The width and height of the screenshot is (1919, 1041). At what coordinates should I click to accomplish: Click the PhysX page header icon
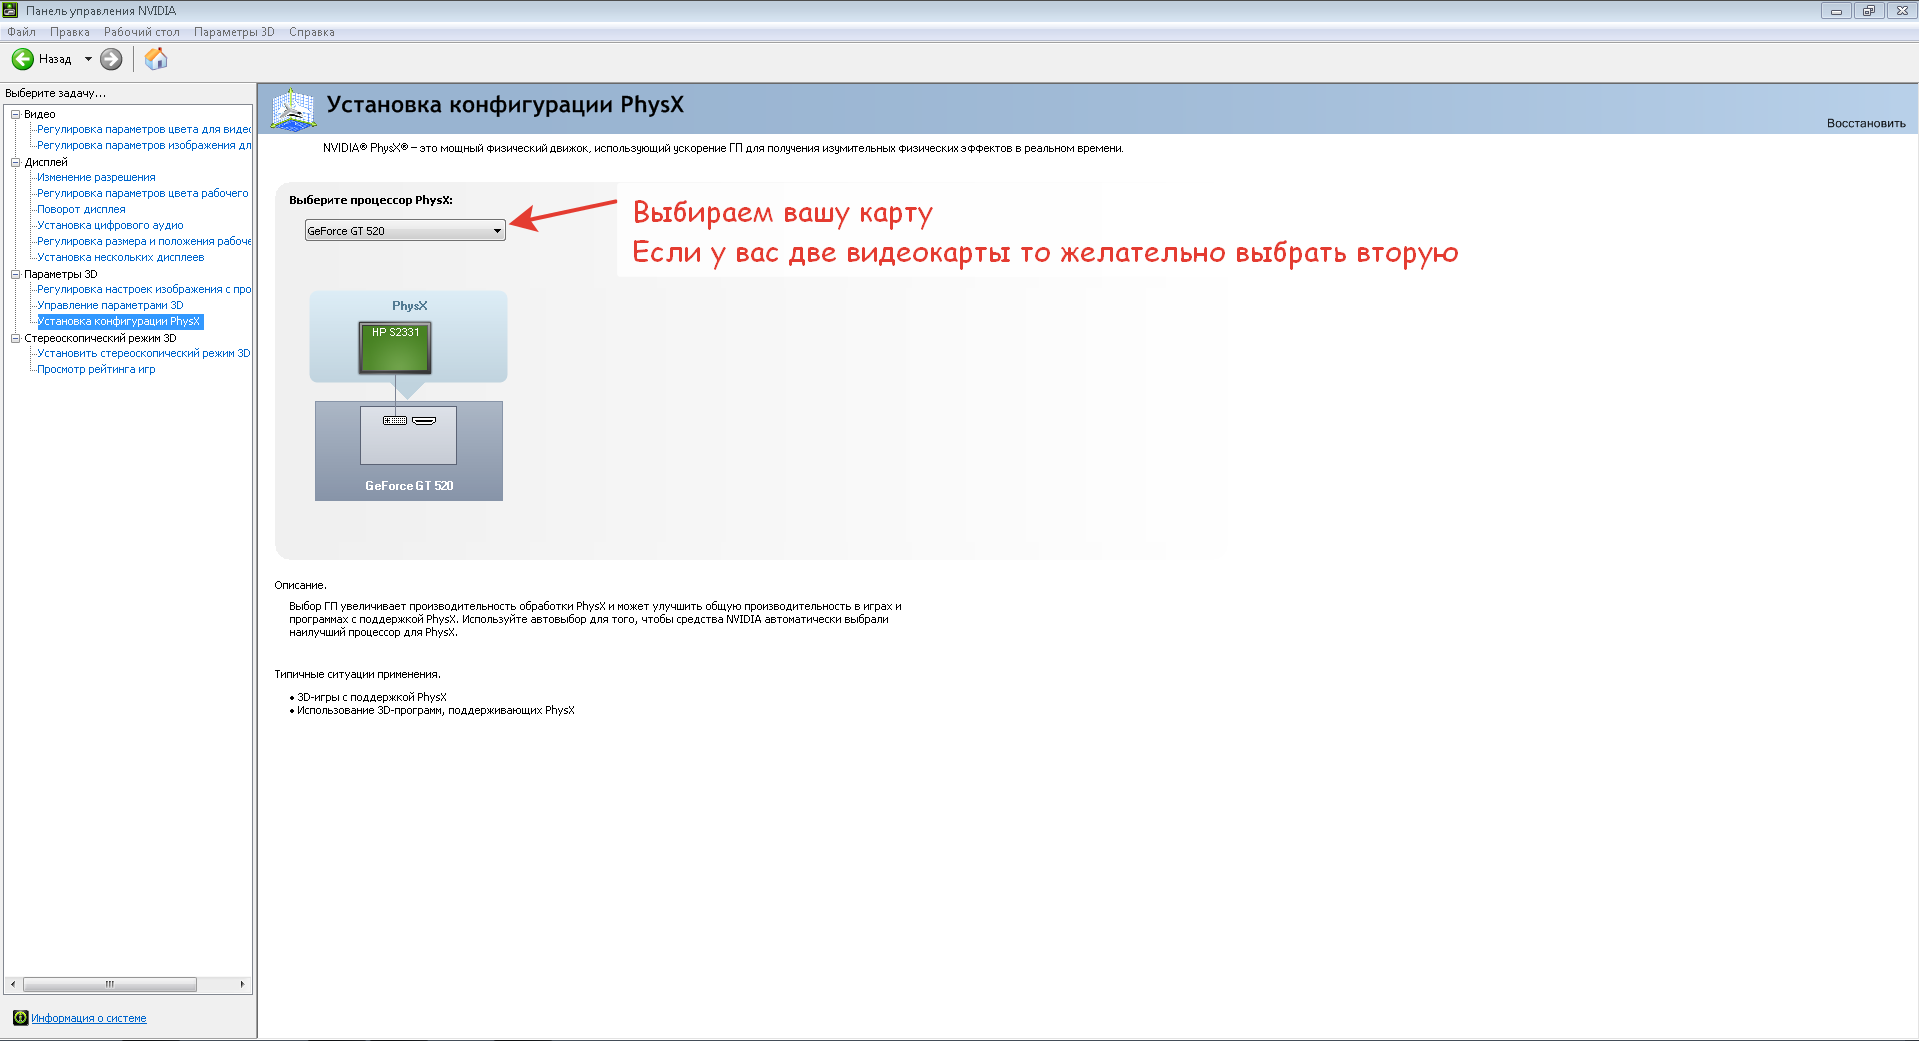(293, 110)
